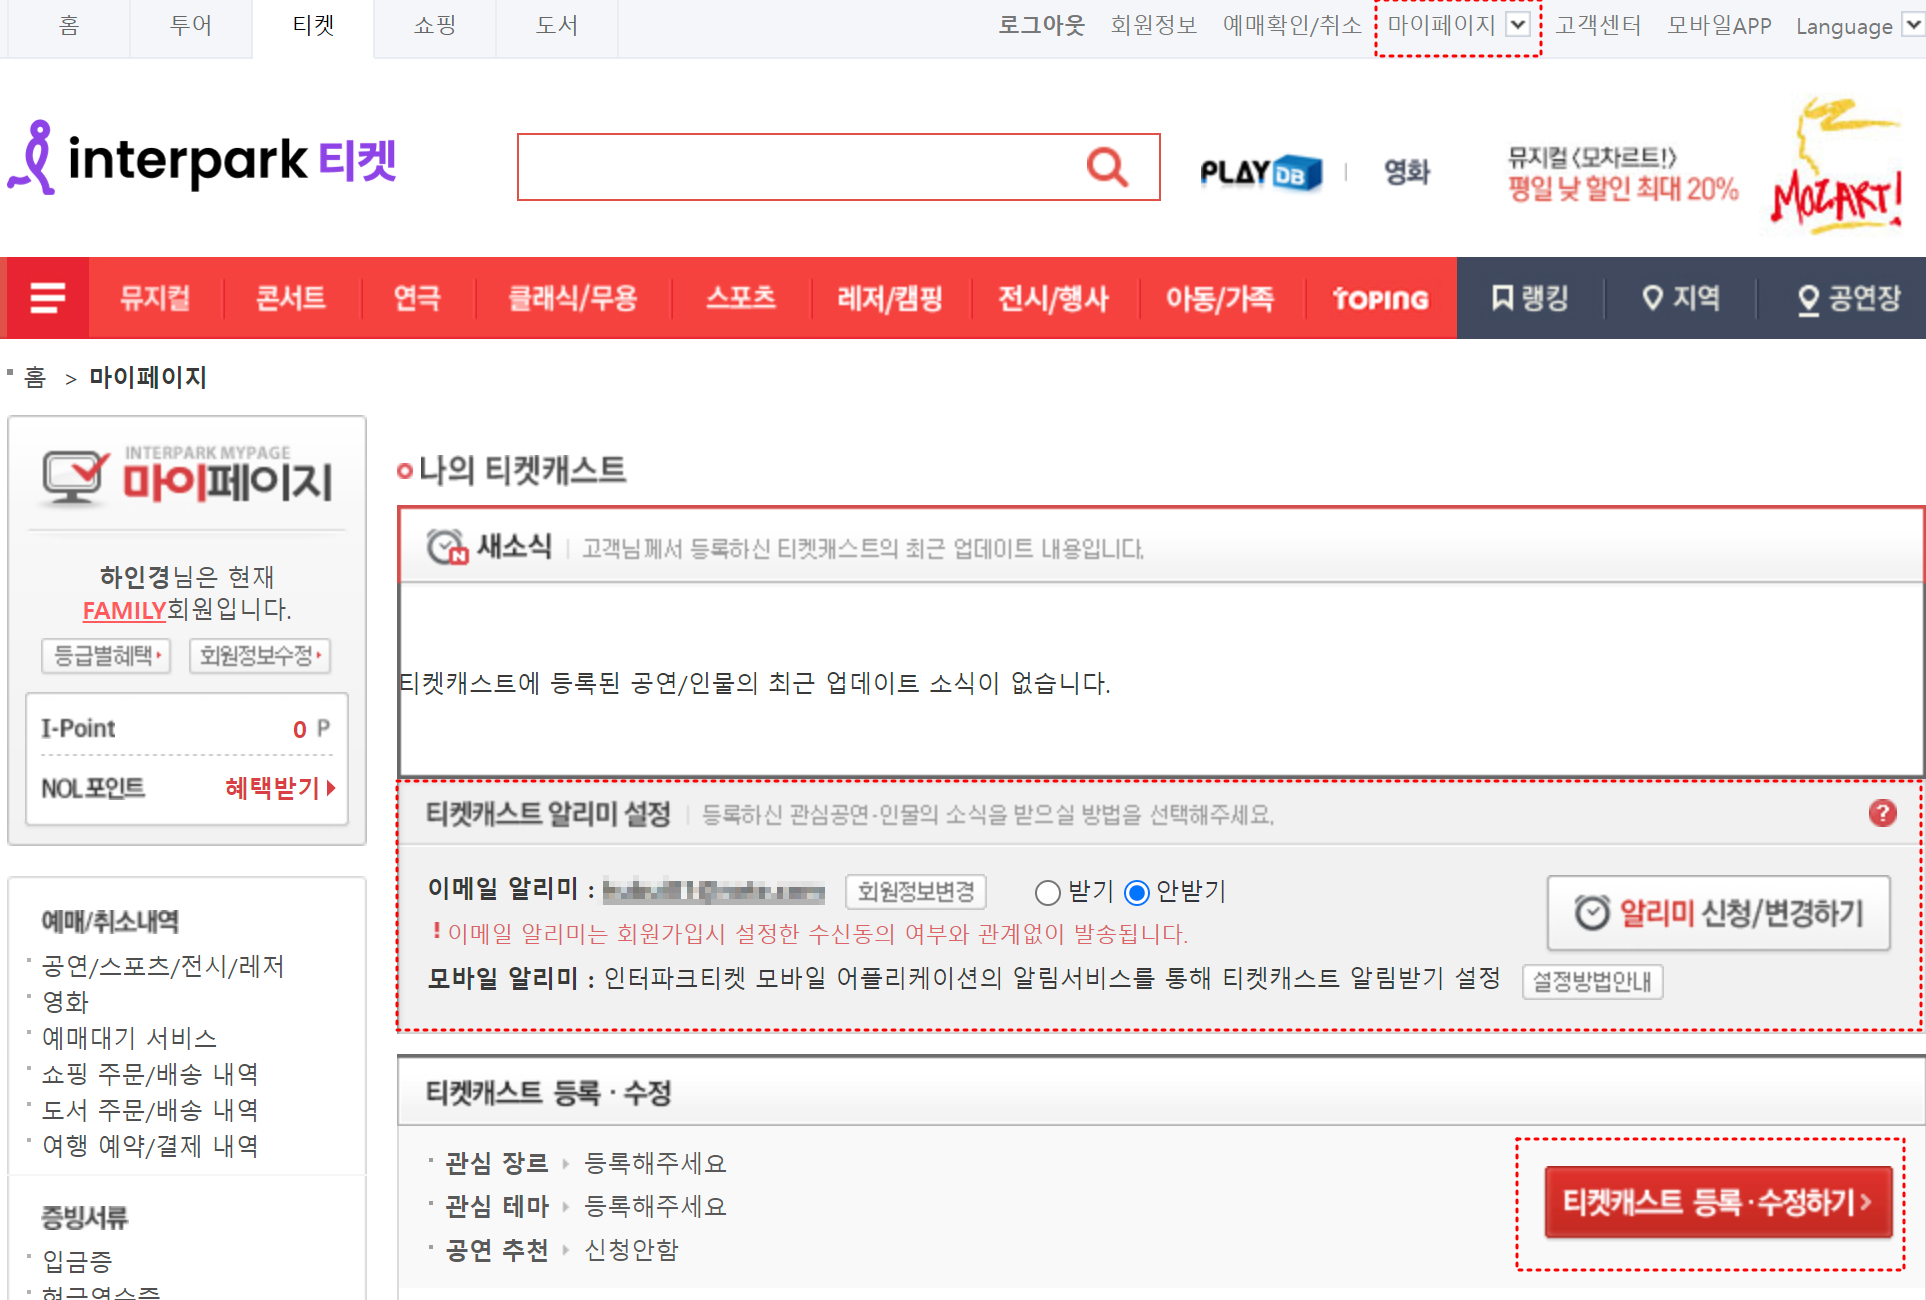The width and height of the screenshot is (1926, 1300).
Task: Click the 티켓캐스트 등록·수정하기 button
Action: pyautogui.click(x=1716, y=1203)
